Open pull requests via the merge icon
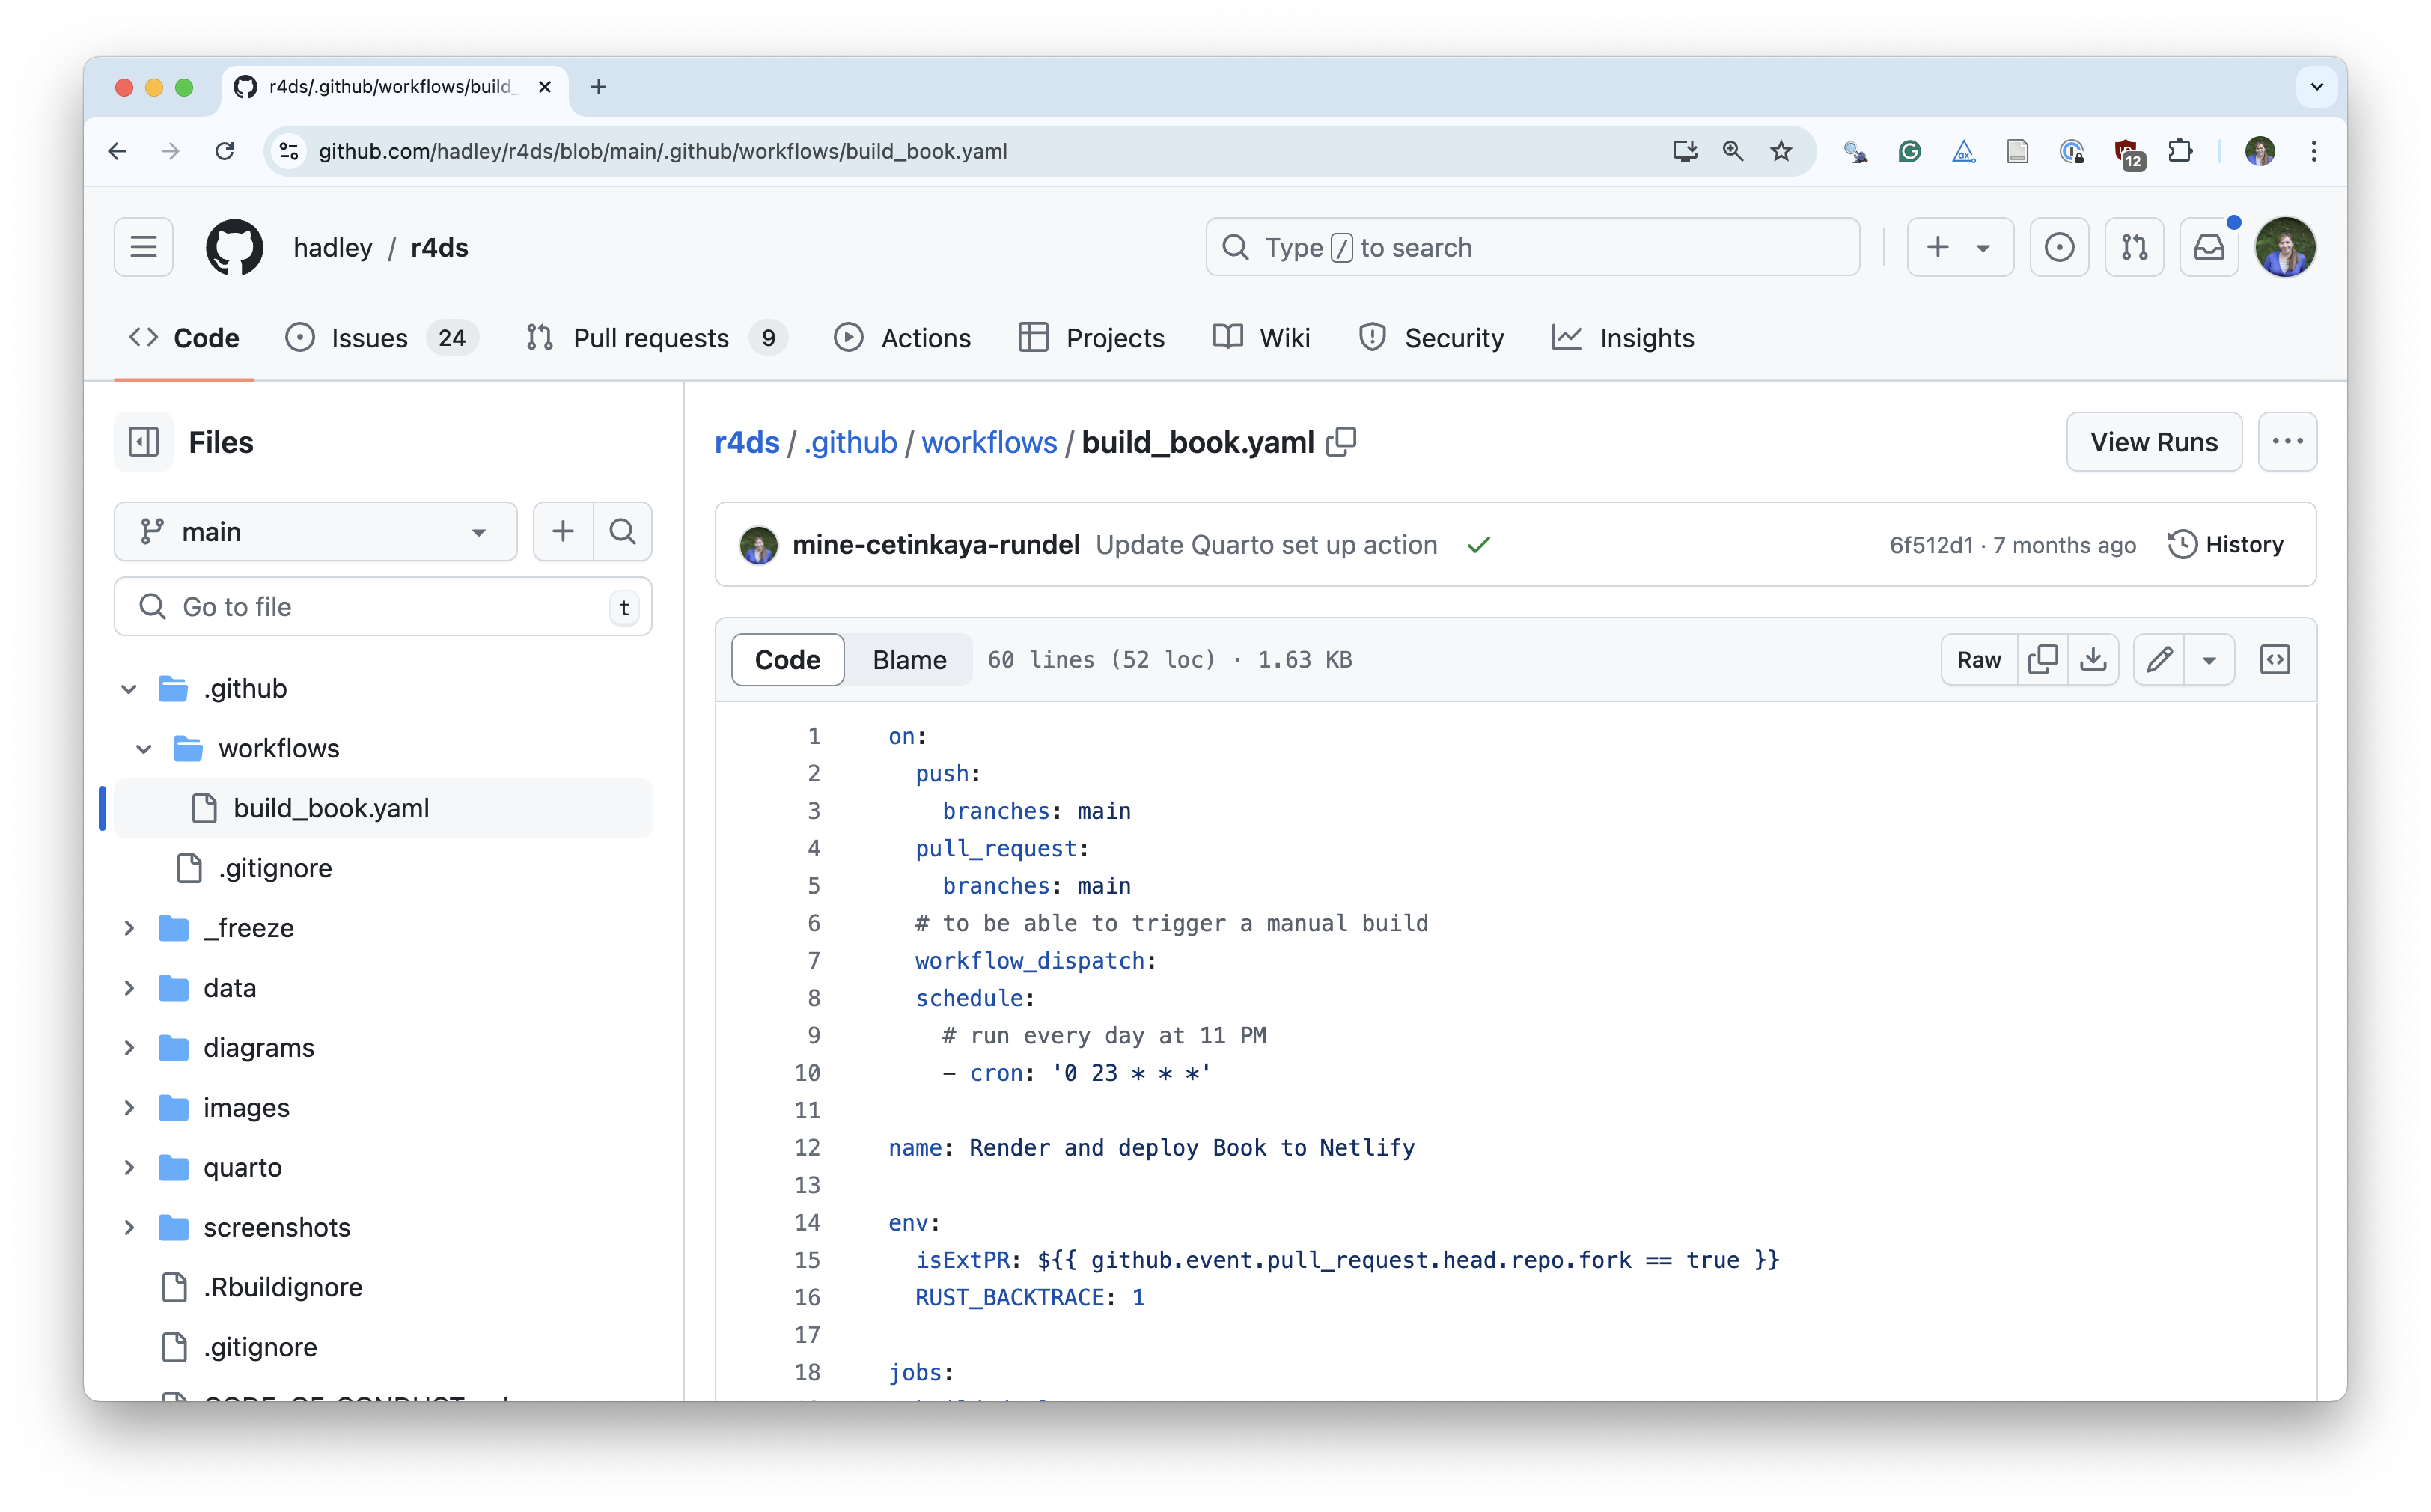2431x1512 pixels. coord(2134,247)
